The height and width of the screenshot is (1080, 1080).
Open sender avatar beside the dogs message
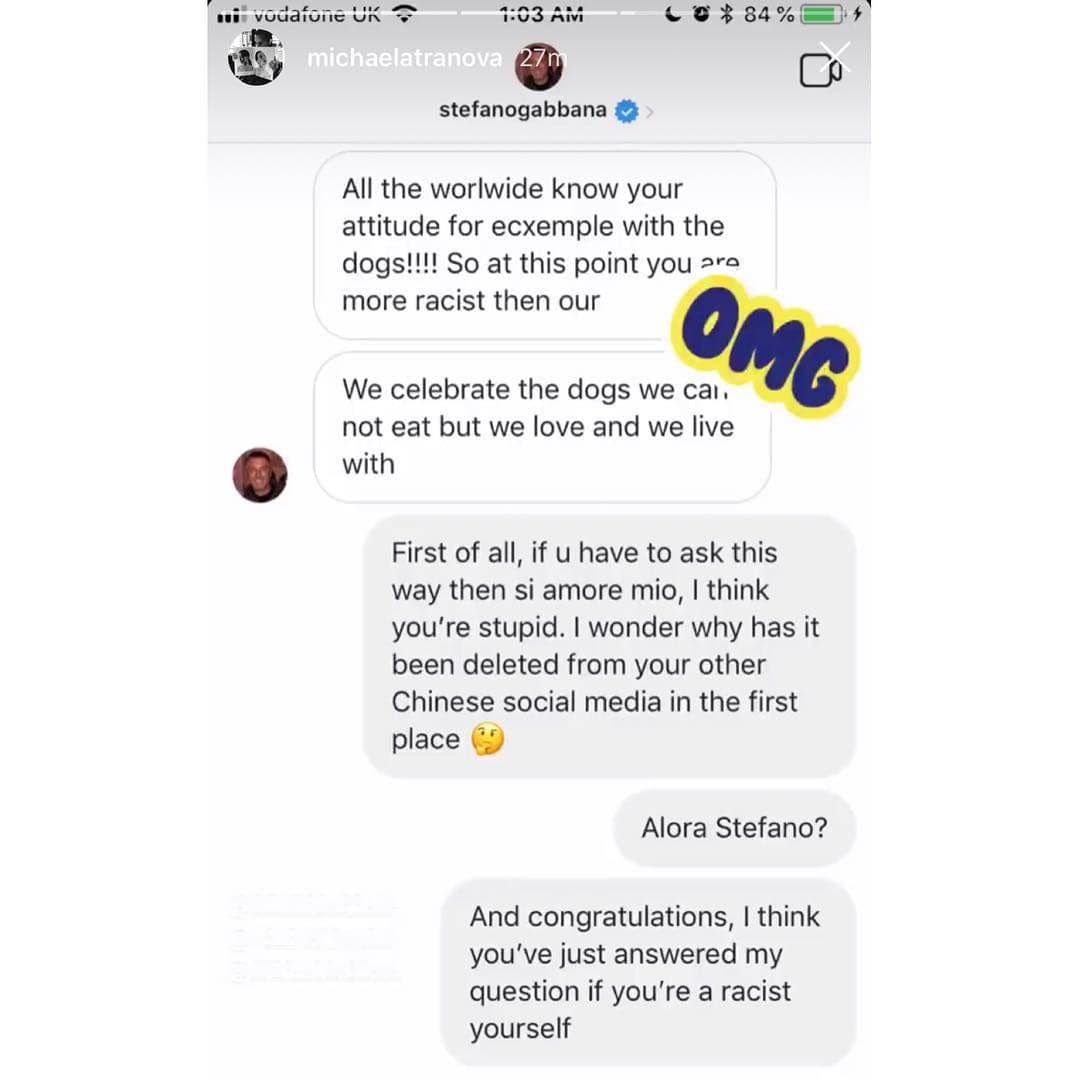coord(260,475)
